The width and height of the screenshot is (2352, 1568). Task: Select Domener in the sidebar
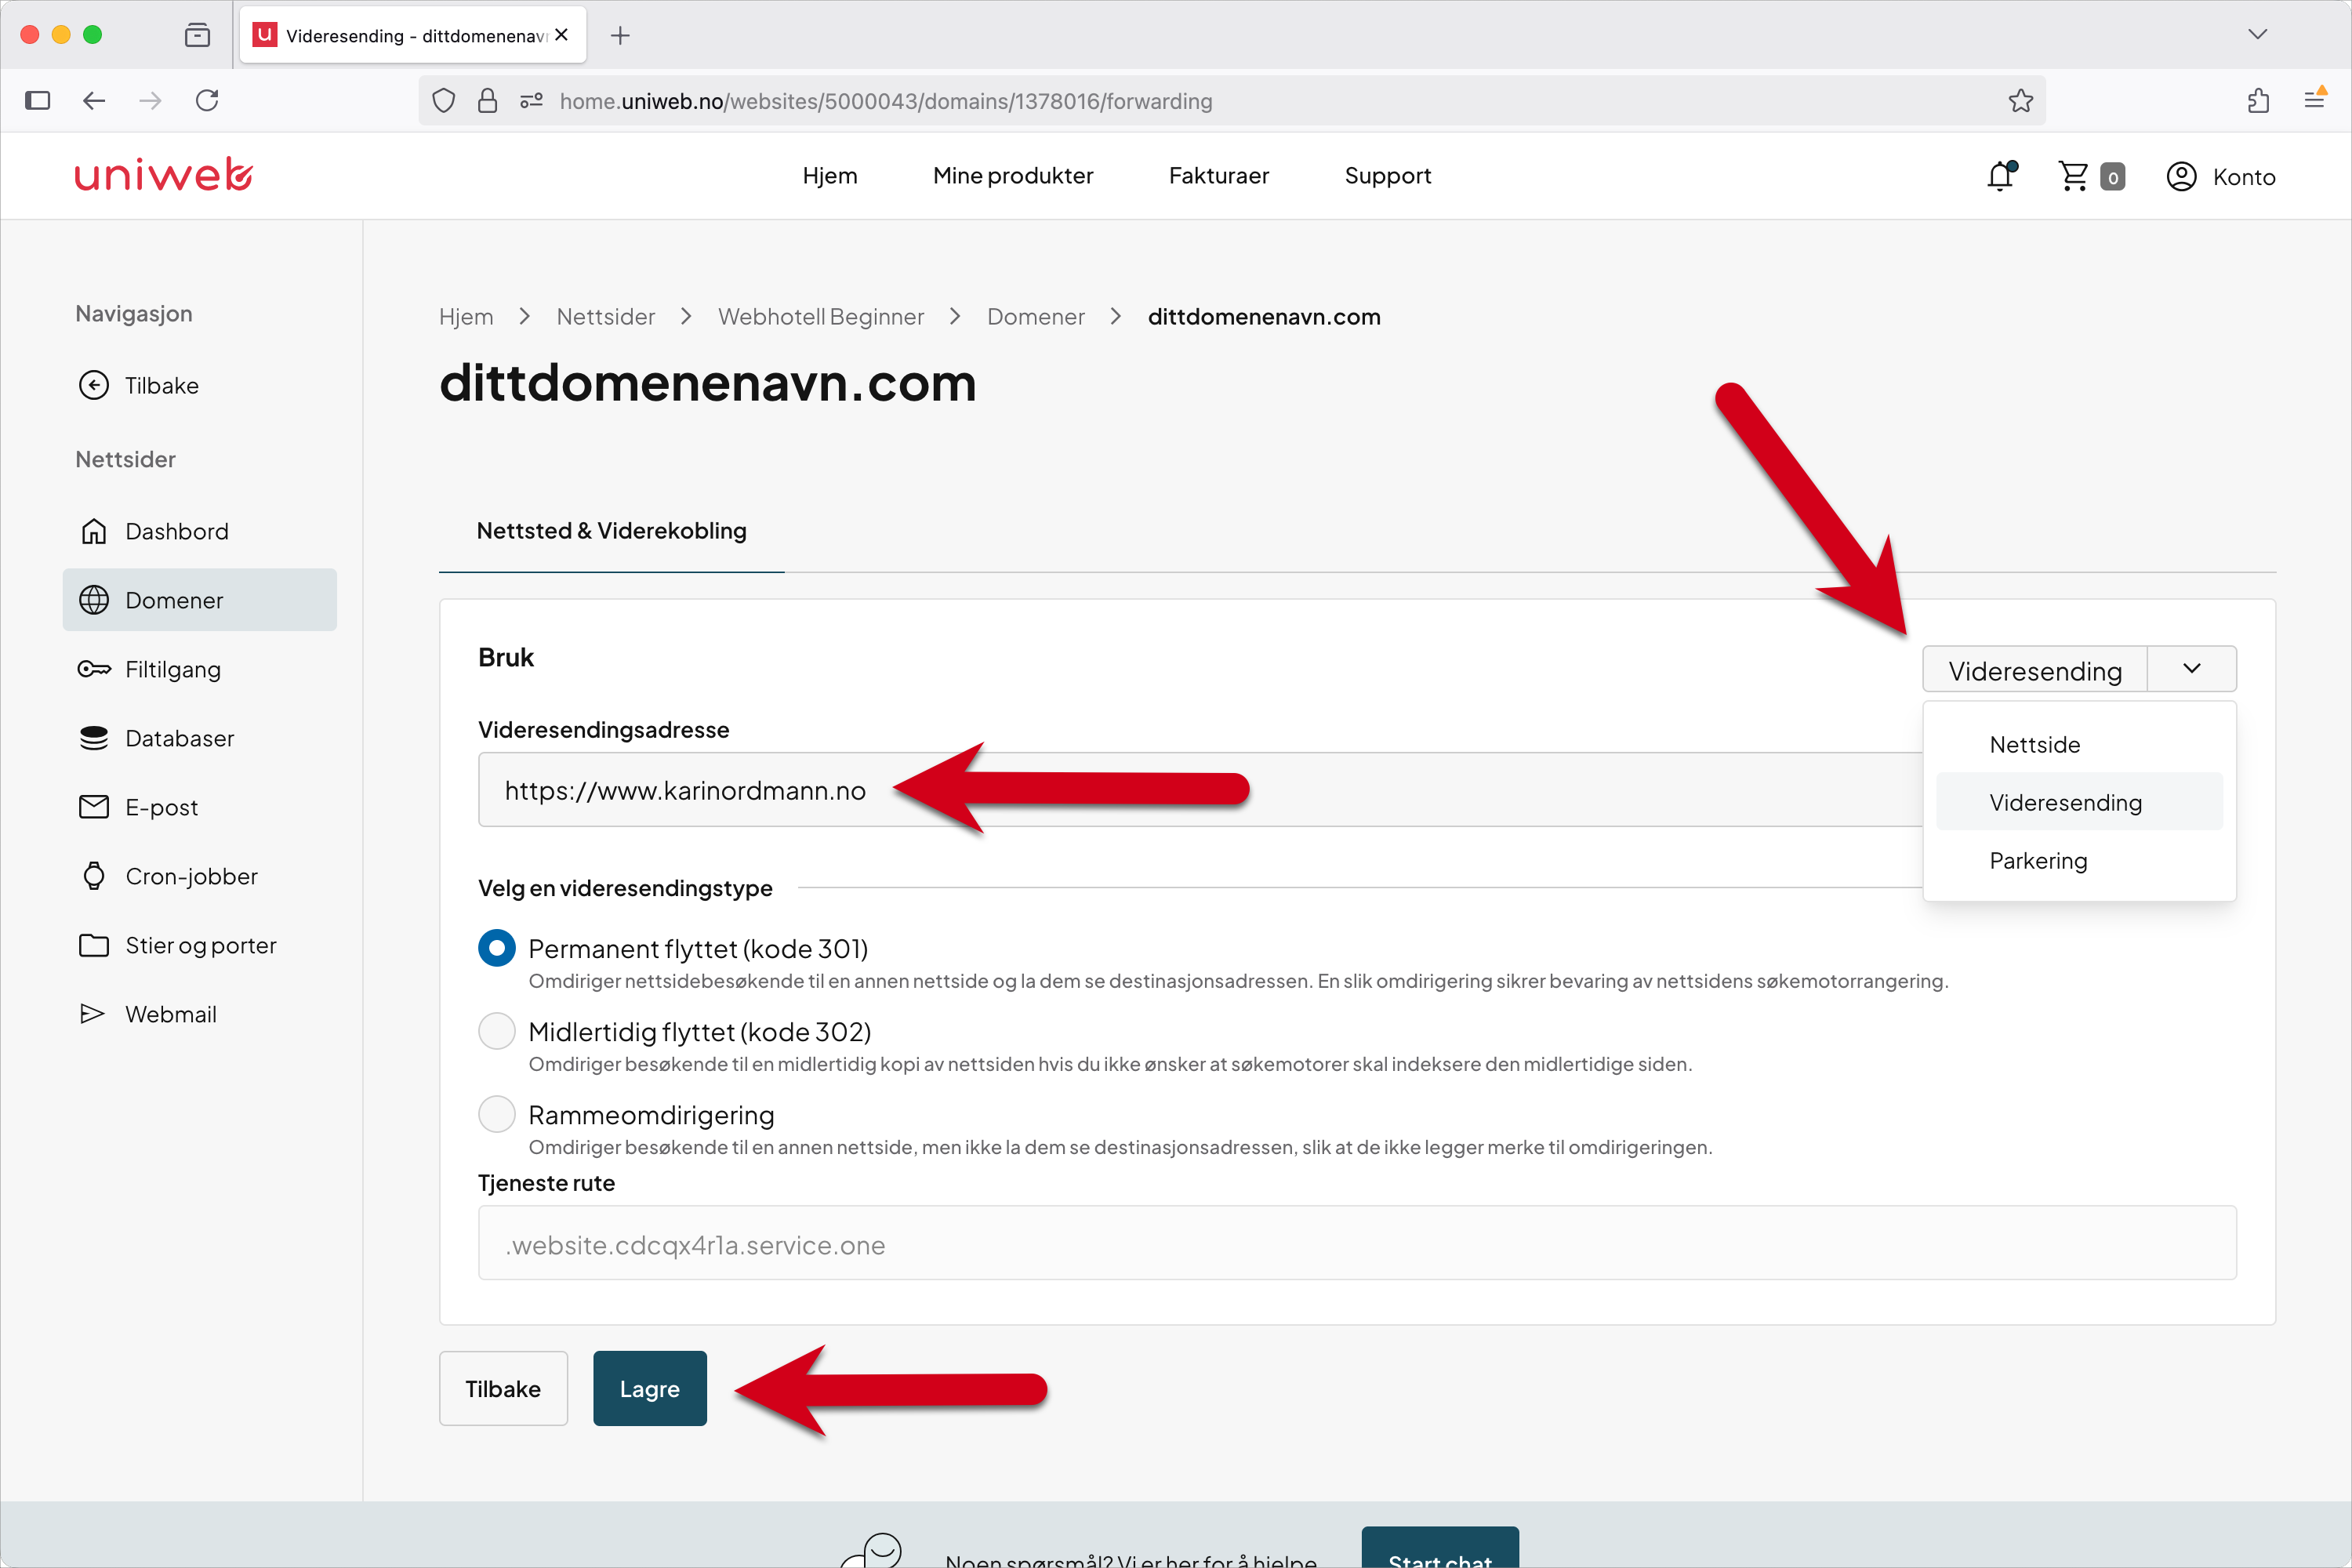(200, 600)
